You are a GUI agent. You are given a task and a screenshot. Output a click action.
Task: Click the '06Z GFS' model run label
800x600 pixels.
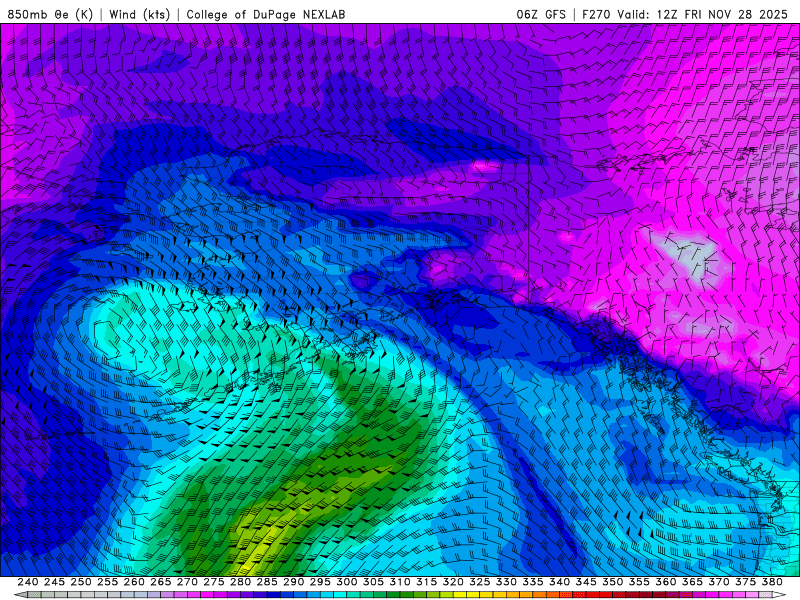(541, 14)
